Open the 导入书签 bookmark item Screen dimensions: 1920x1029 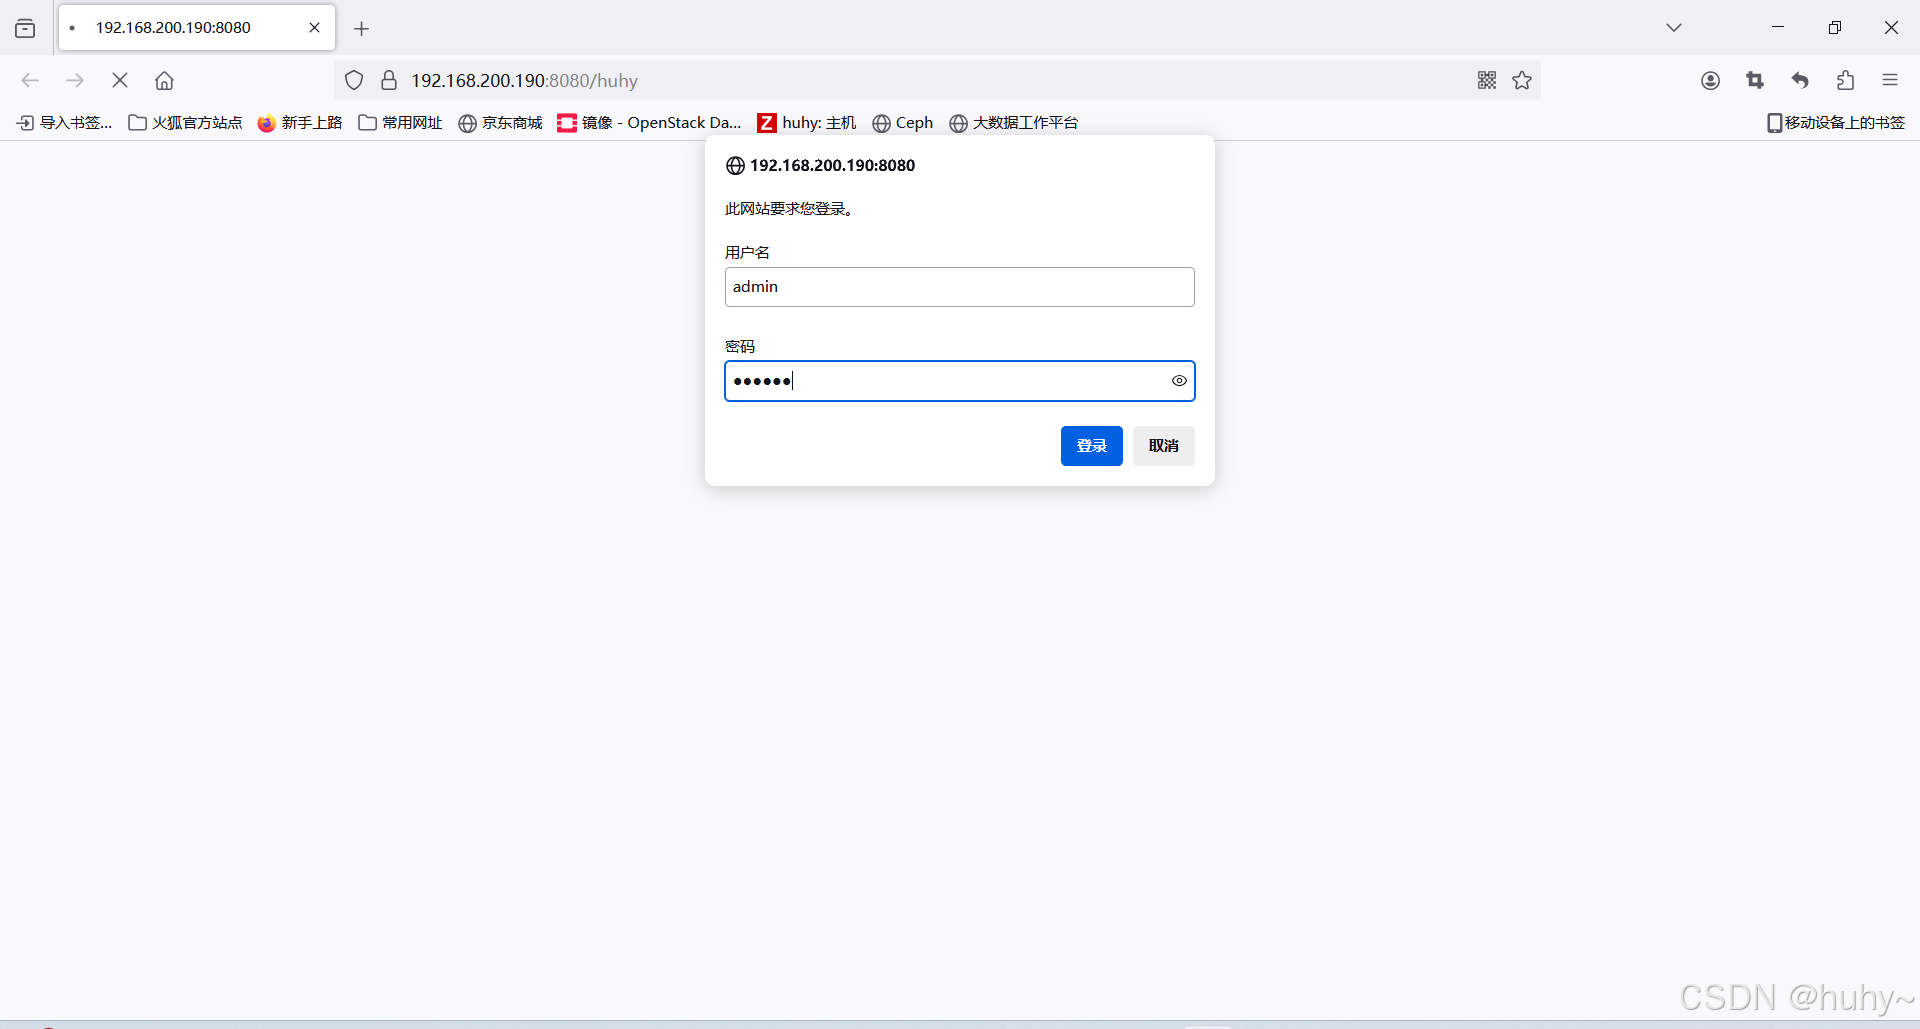coord(65,123)
